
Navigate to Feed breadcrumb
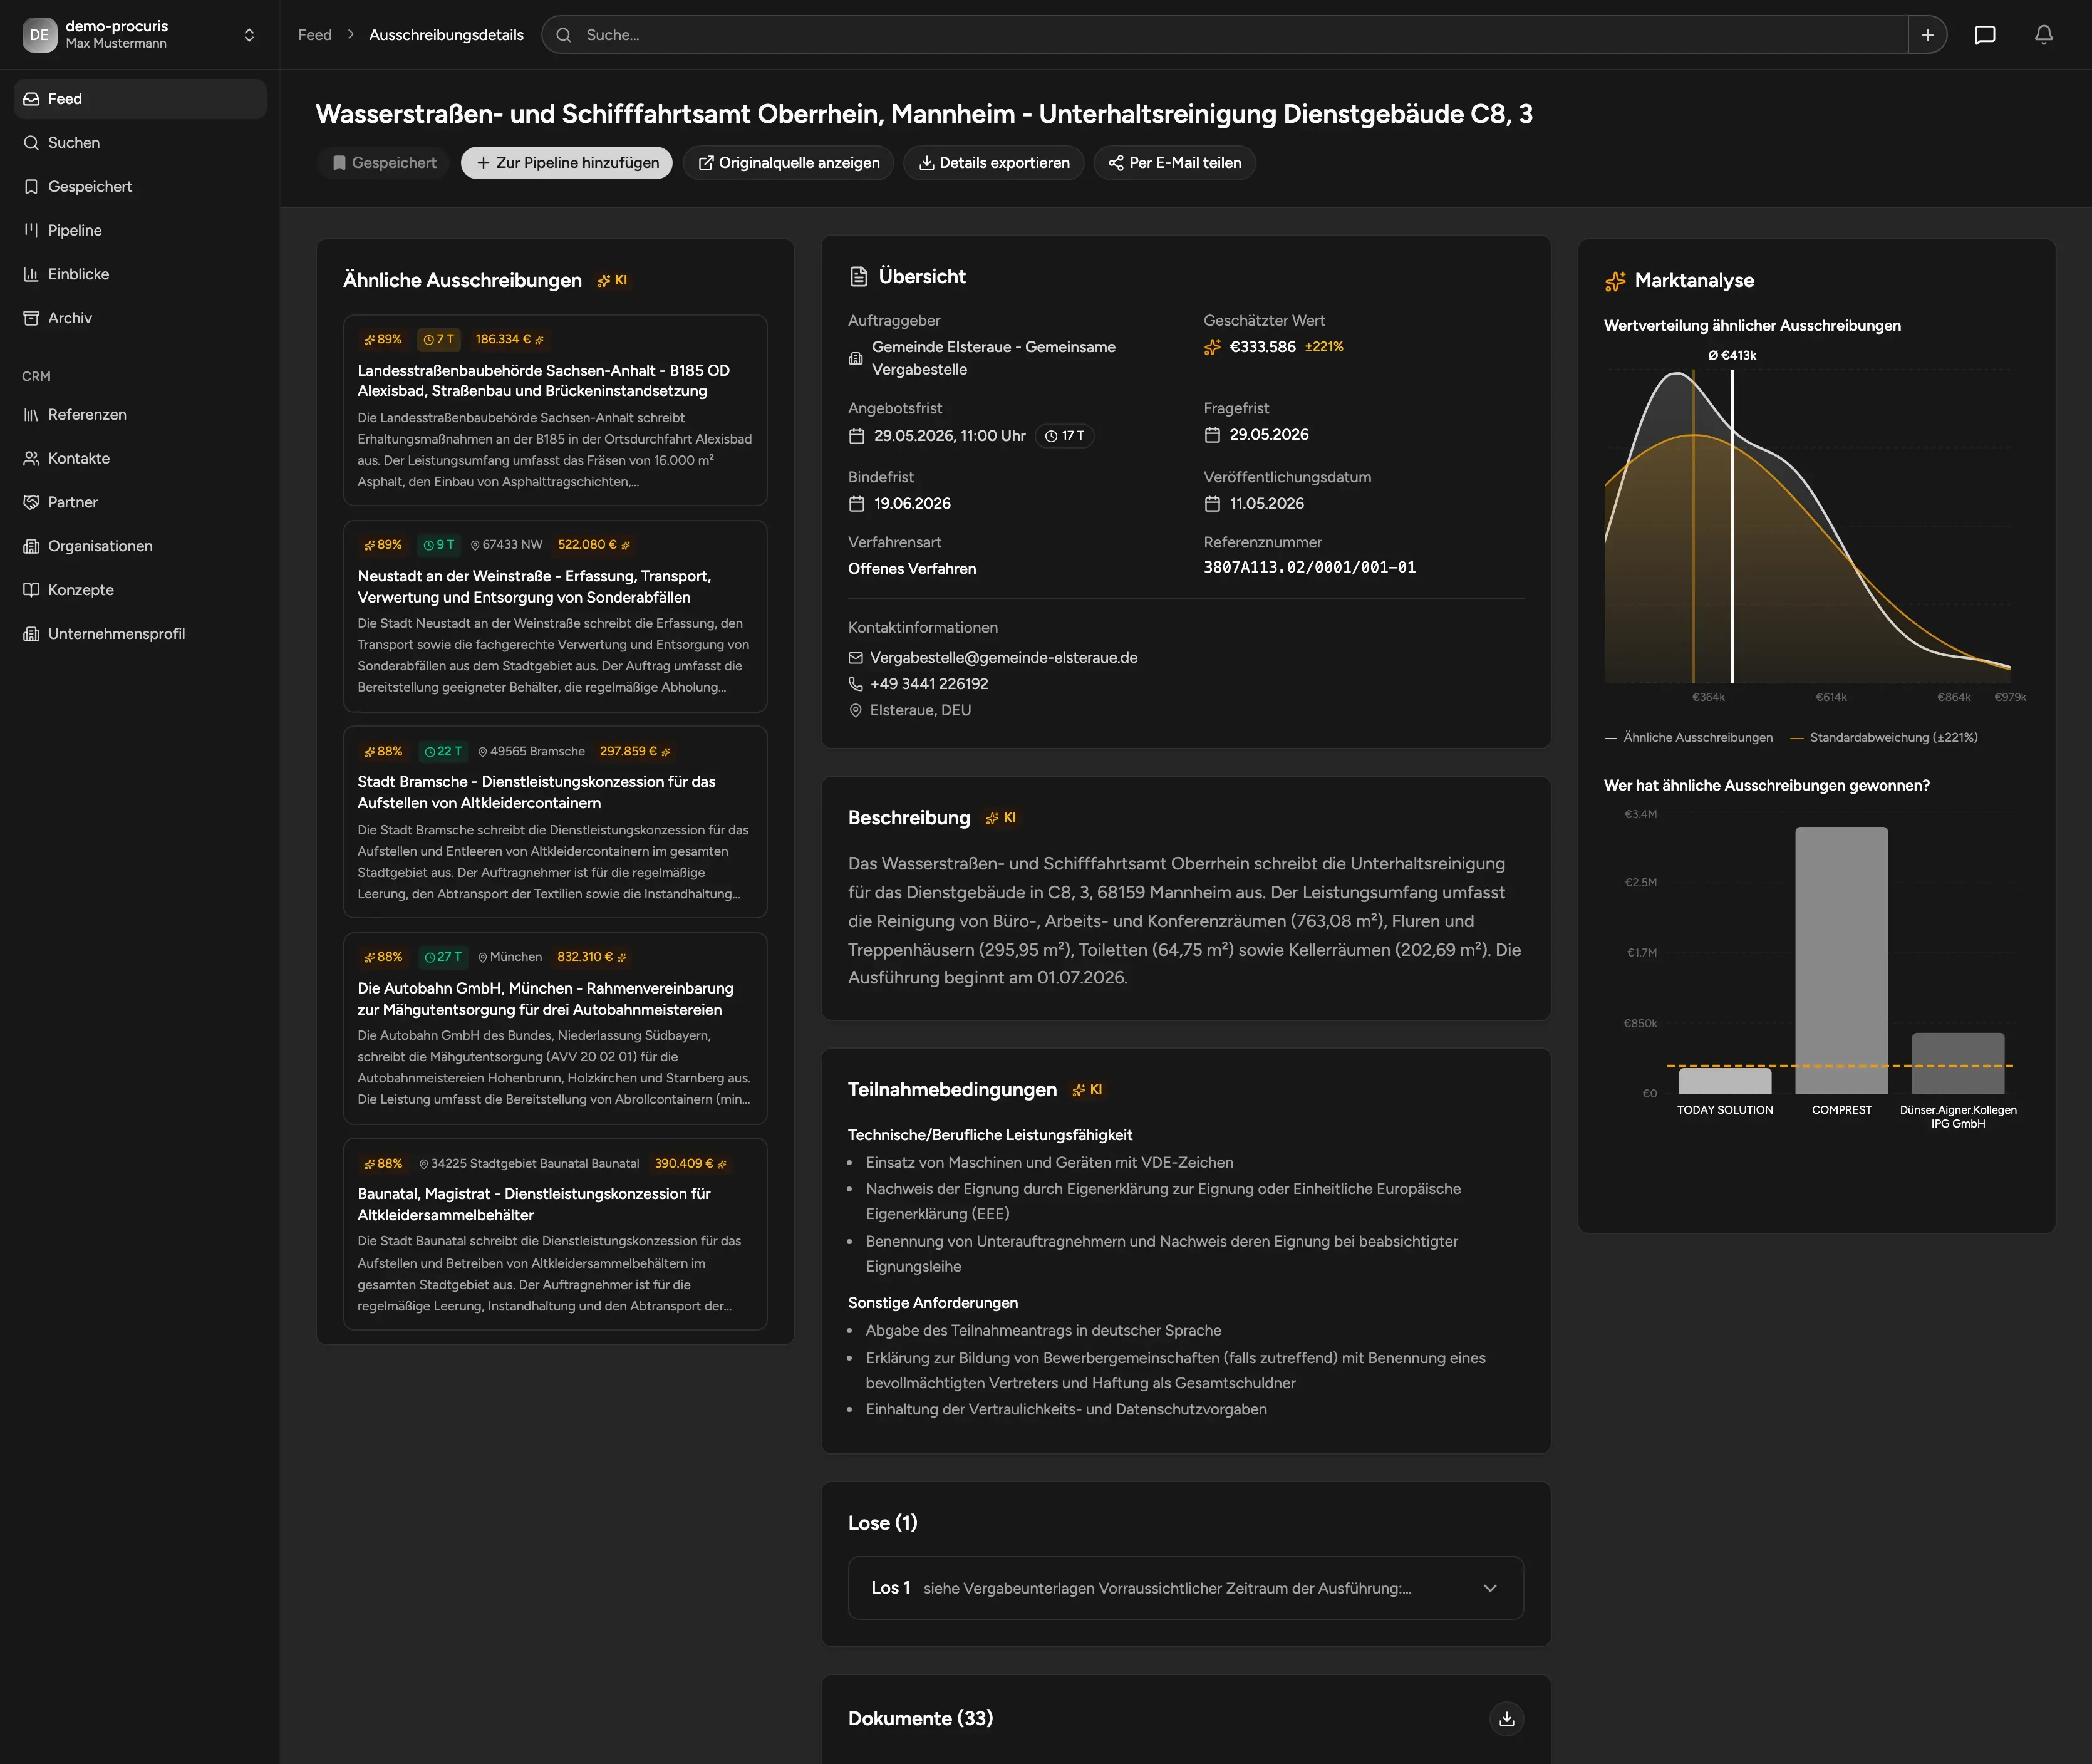point(315,35)
